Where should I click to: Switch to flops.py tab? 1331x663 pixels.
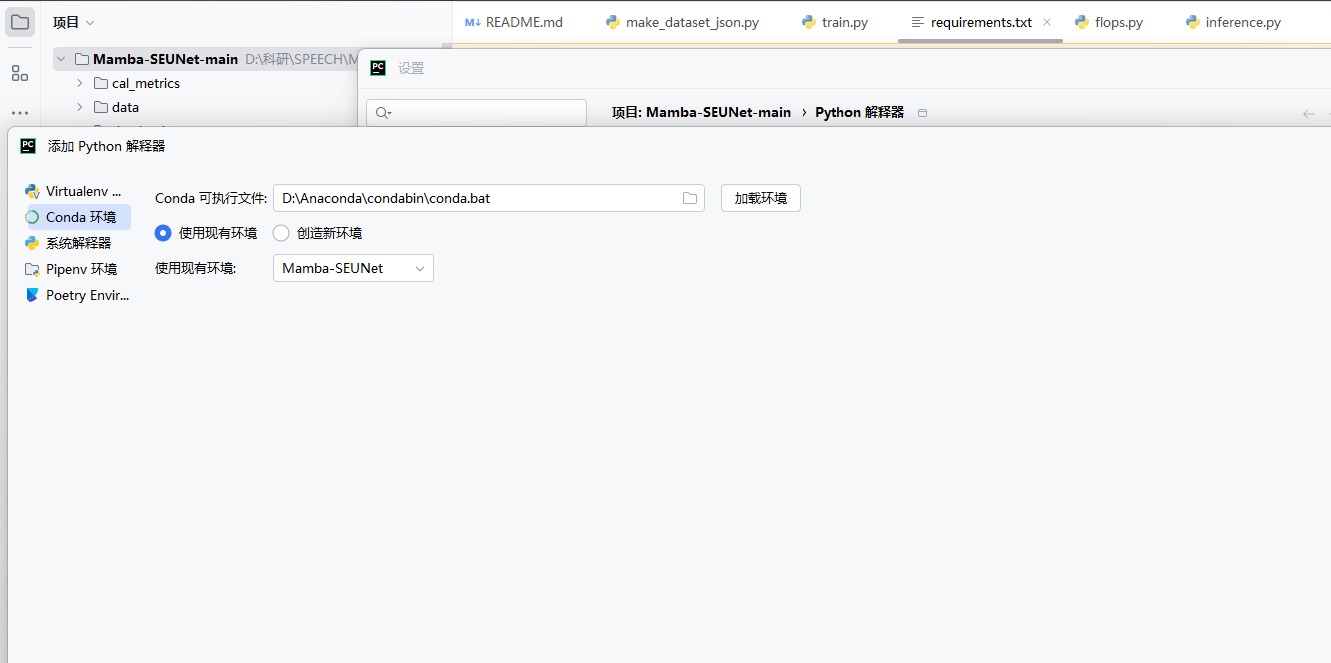[x=1109, y=22]
